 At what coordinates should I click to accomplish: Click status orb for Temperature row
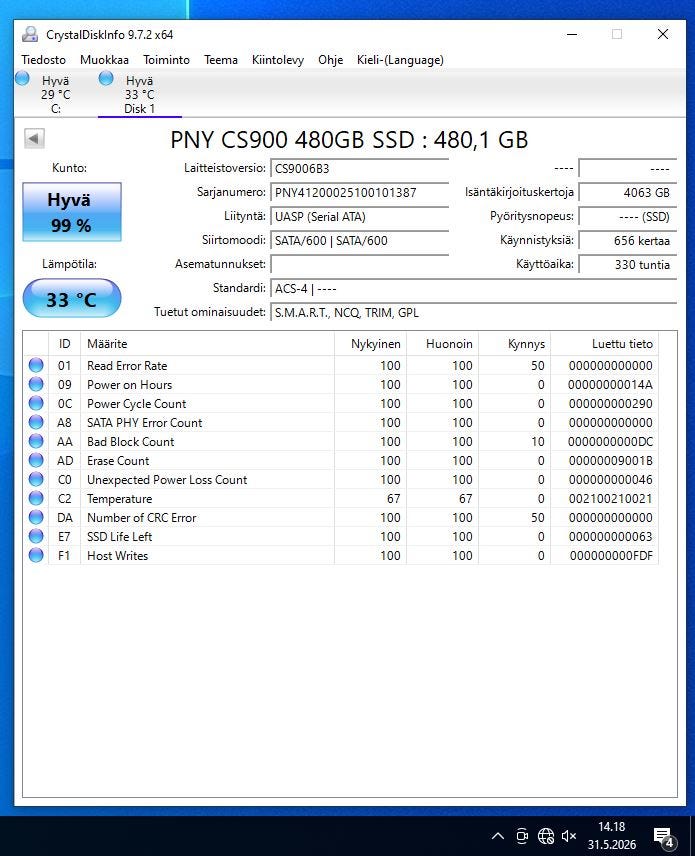(x=36, y=498)
